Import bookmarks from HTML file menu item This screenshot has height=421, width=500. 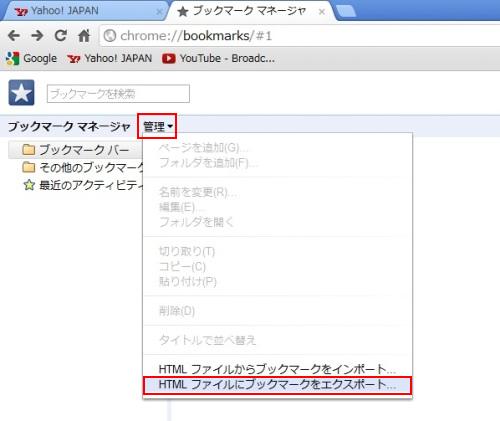(x=278, y=369)
